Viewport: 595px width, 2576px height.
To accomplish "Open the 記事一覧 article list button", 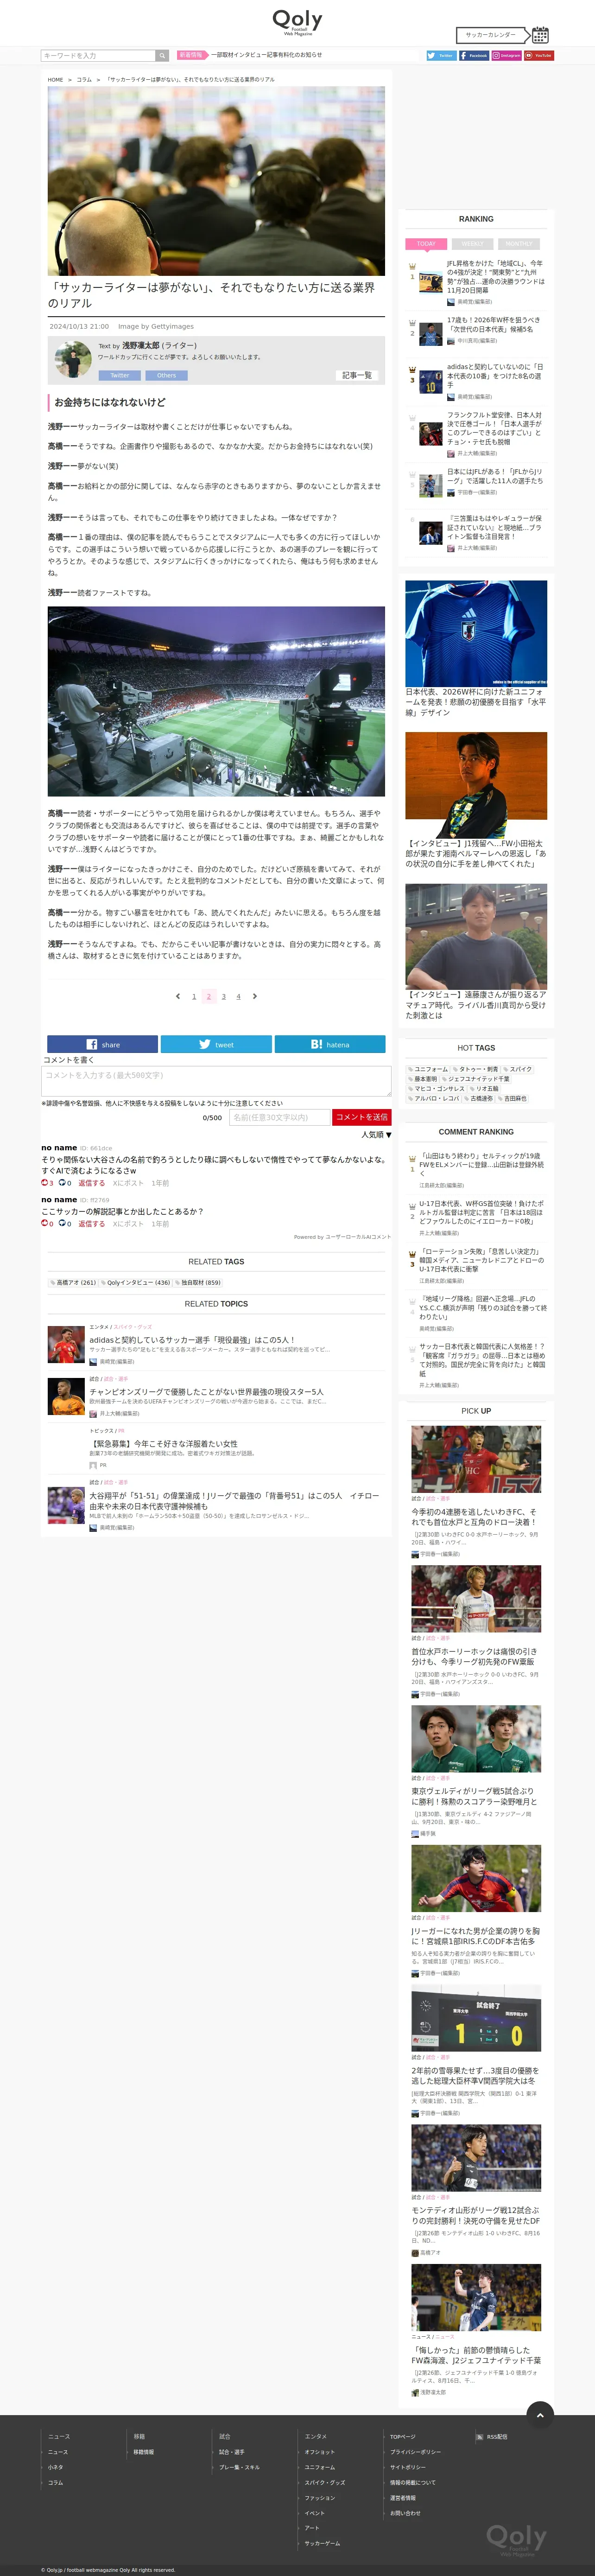I will (357, 375).
